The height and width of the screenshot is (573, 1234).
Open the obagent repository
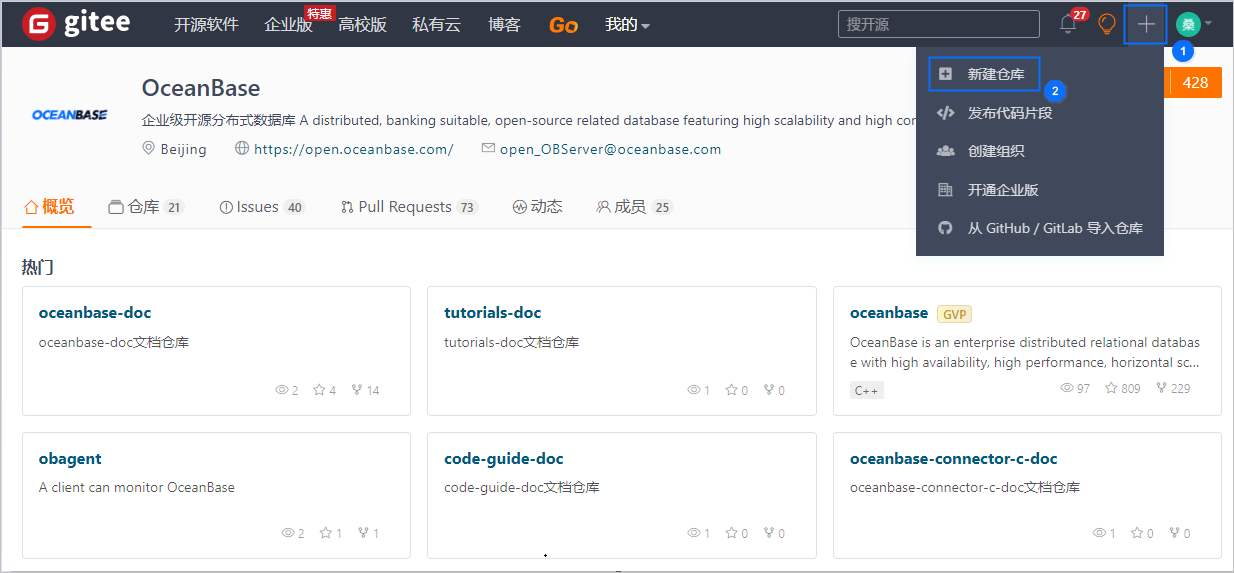click(x=70, y=459)
